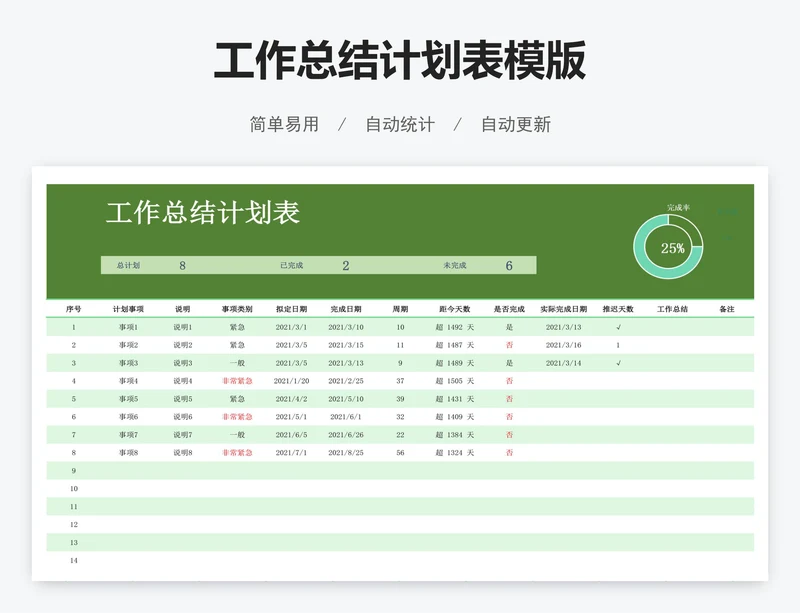Viewport: 800px width, 613px height.
Task: Click the 是 completion cell in 事项1 row
Action: [509, 327]
